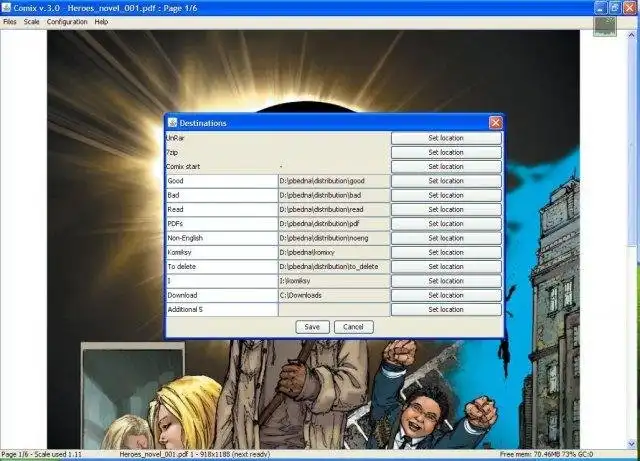
Task: Edit the To delete name field
Action: 222,267
